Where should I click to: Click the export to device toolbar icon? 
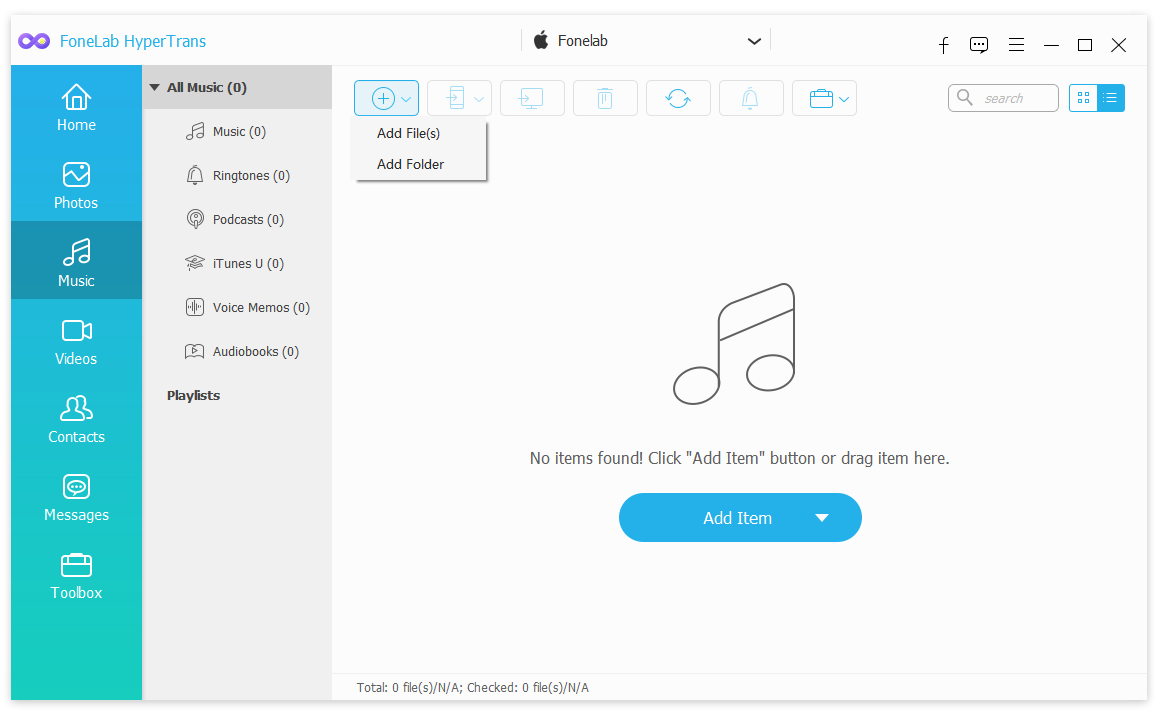point(459,98)
